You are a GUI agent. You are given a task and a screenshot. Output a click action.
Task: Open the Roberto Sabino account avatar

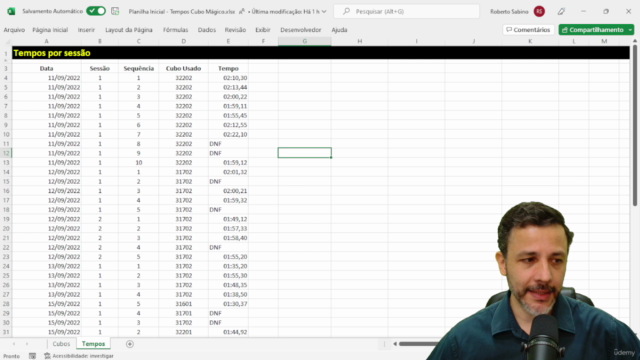539,11
